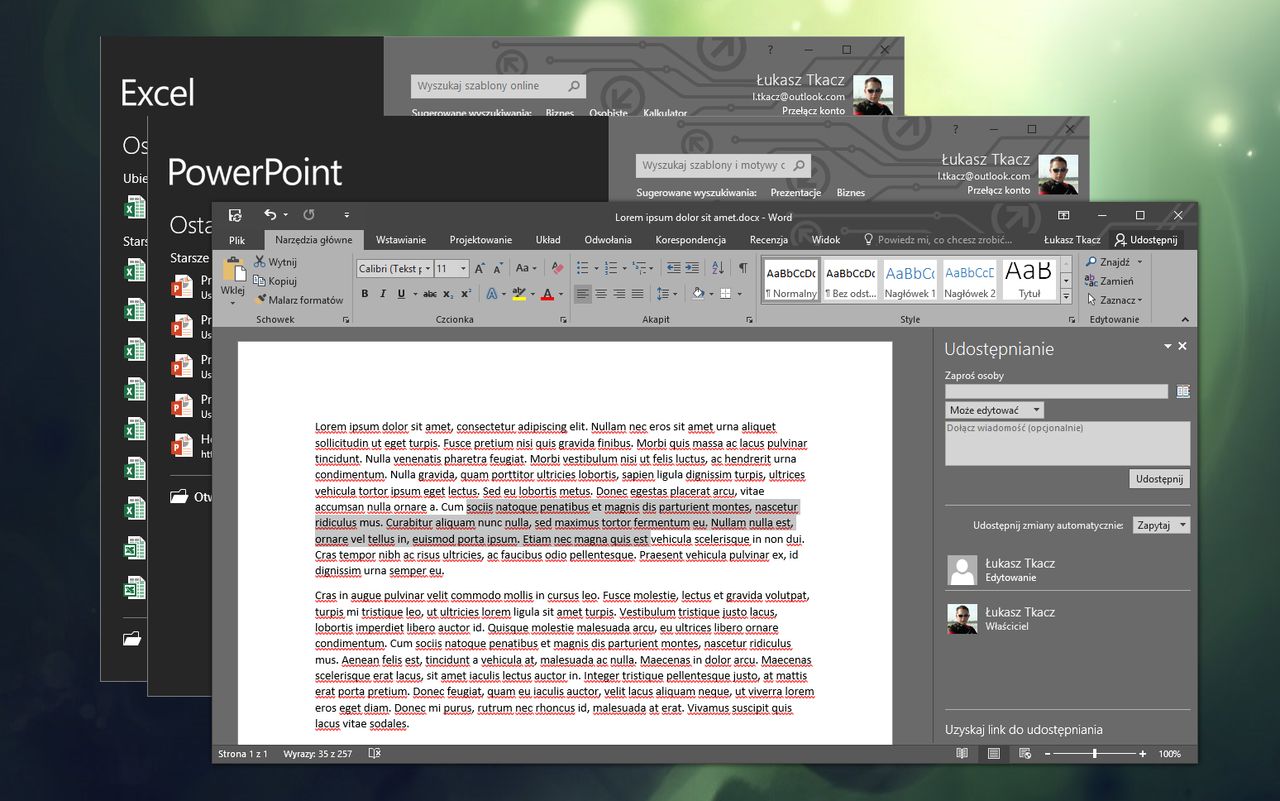Viewport: 1280px width, 801px height.
Task: Increase paragraph indent
Action: click(692, 268)
